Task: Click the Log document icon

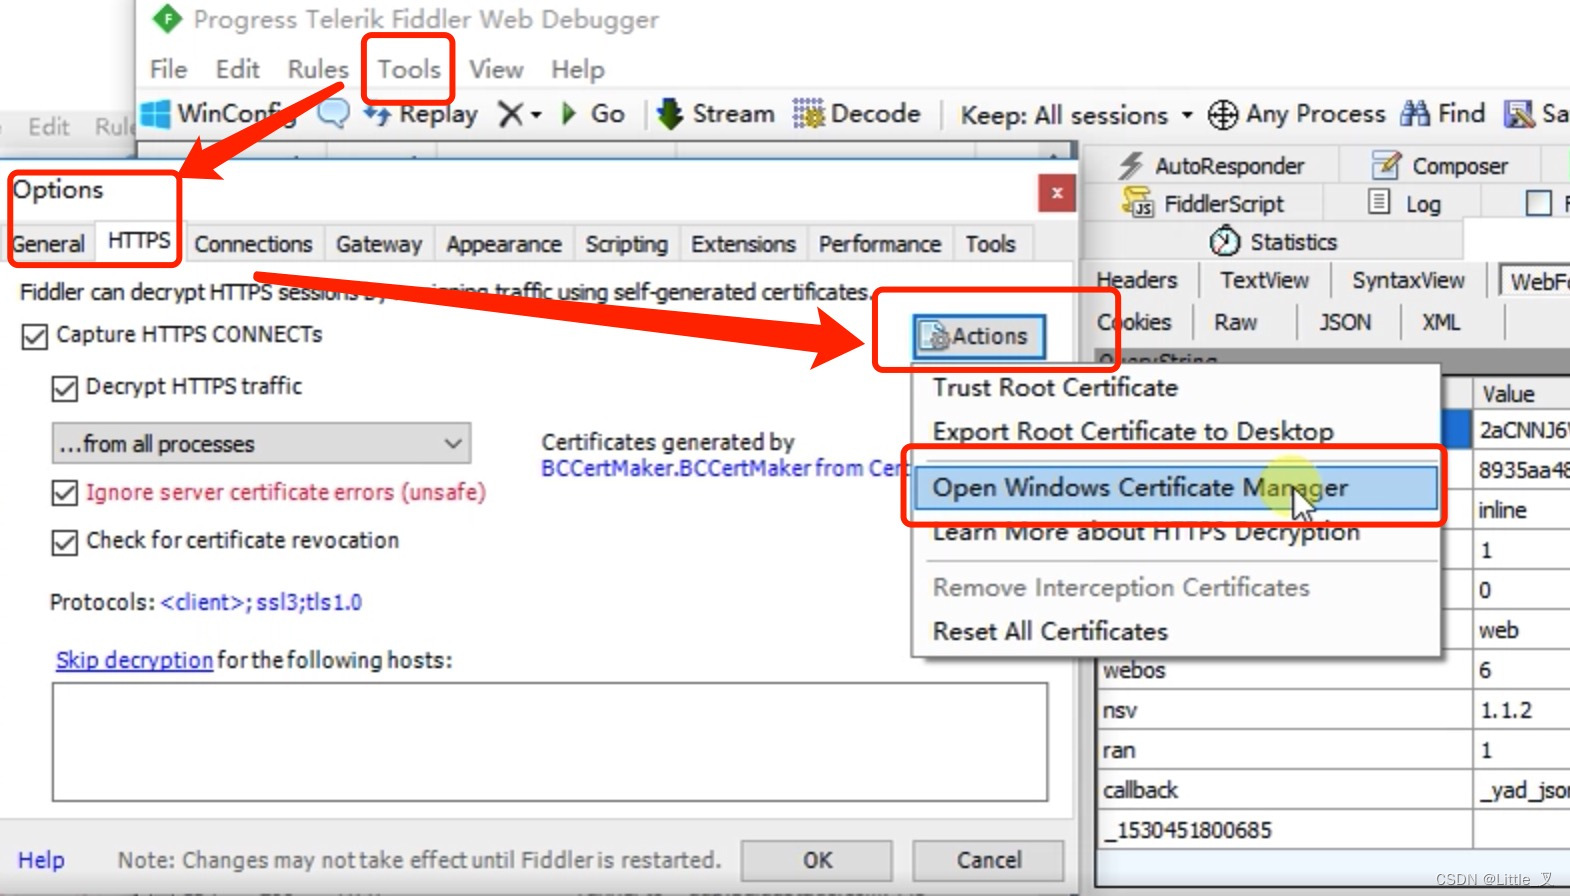Action: pos(1379,202)
